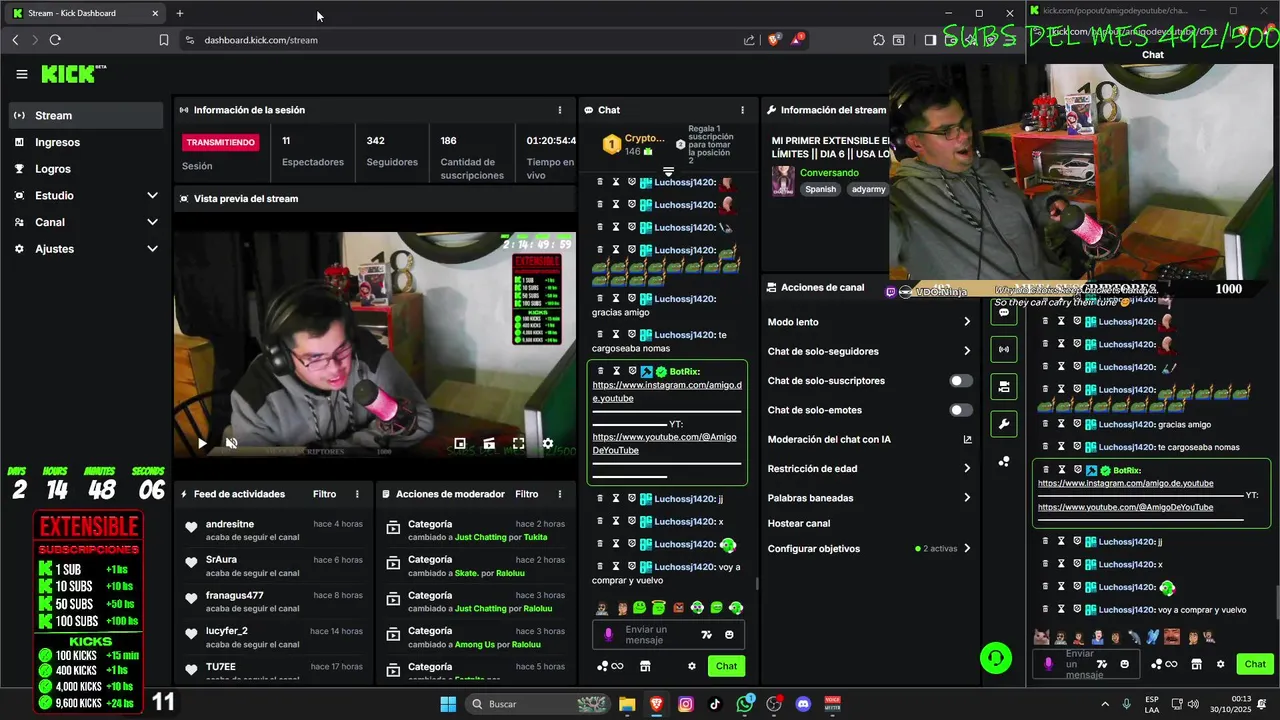
Task: Open the browser share page icon
Action: (x=749, y=40)
